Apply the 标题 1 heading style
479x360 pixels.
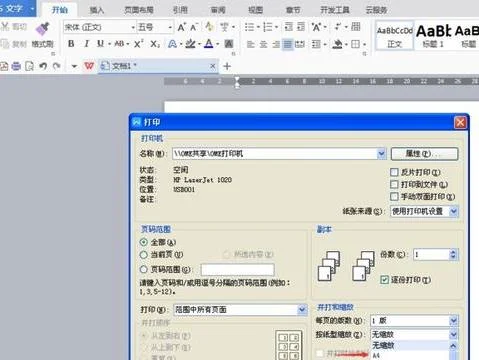tap(433, 36)
